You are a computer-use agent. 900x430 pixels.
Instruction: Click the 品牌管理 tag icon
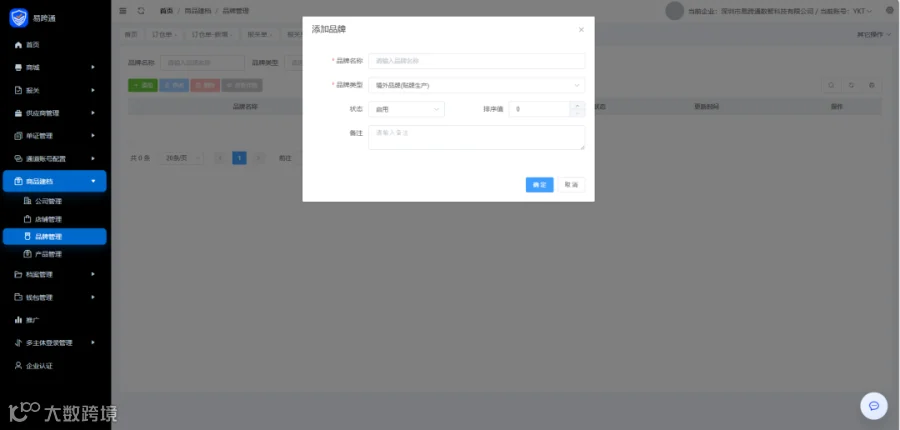(27, 236)
